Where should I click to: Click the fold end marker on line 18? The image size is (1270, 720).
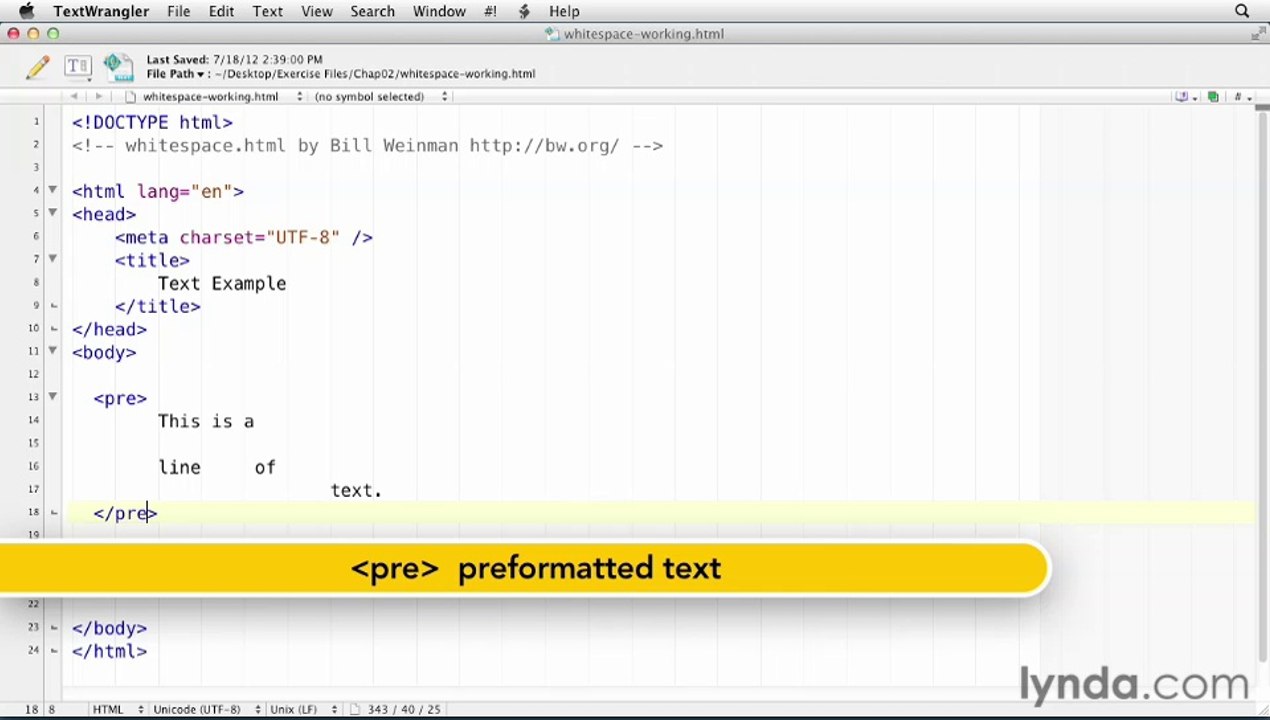coord(53,513)
